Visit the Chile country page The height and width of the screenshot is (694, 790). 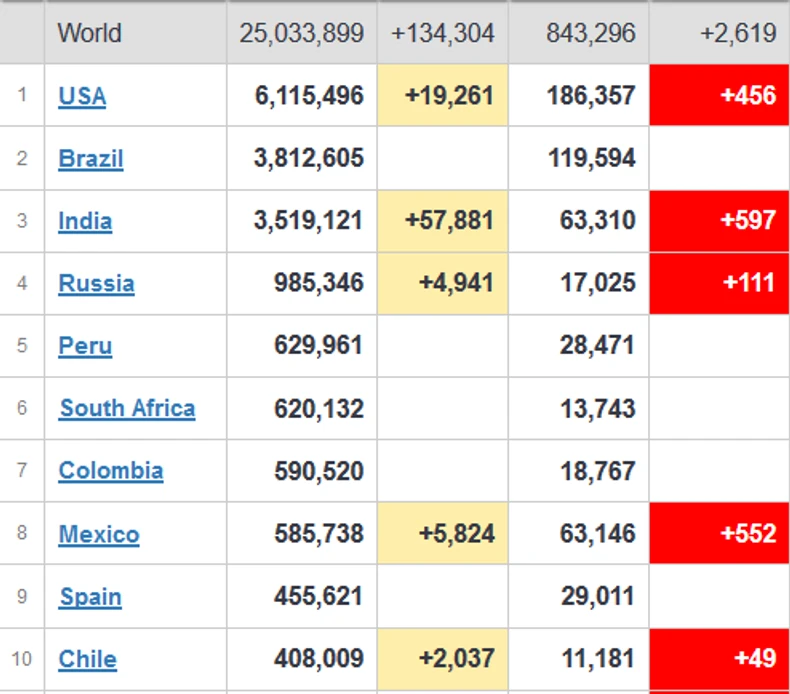87,659
